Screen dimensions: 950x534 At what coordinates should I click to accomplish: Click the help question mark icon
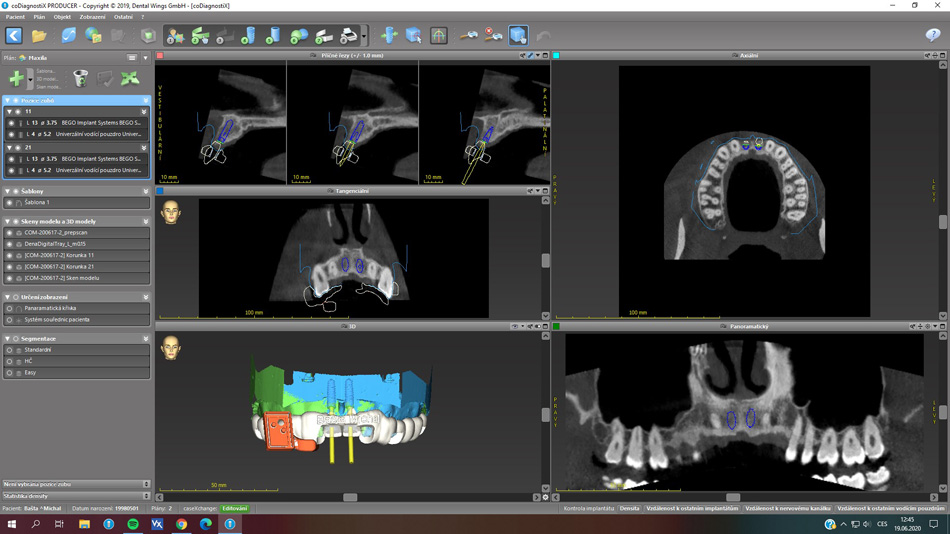[x=932, y=36]
